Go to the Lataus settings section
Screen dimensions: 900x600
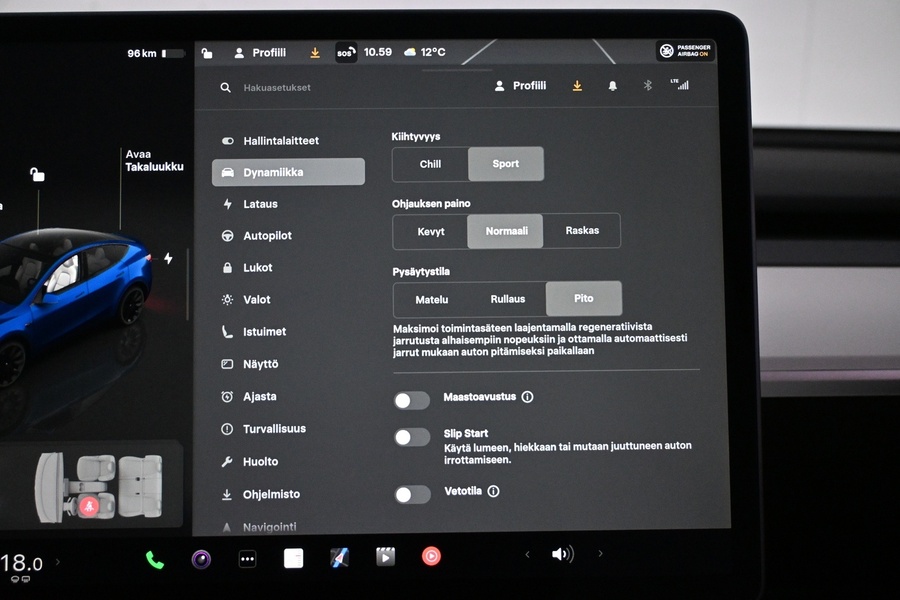260,204
